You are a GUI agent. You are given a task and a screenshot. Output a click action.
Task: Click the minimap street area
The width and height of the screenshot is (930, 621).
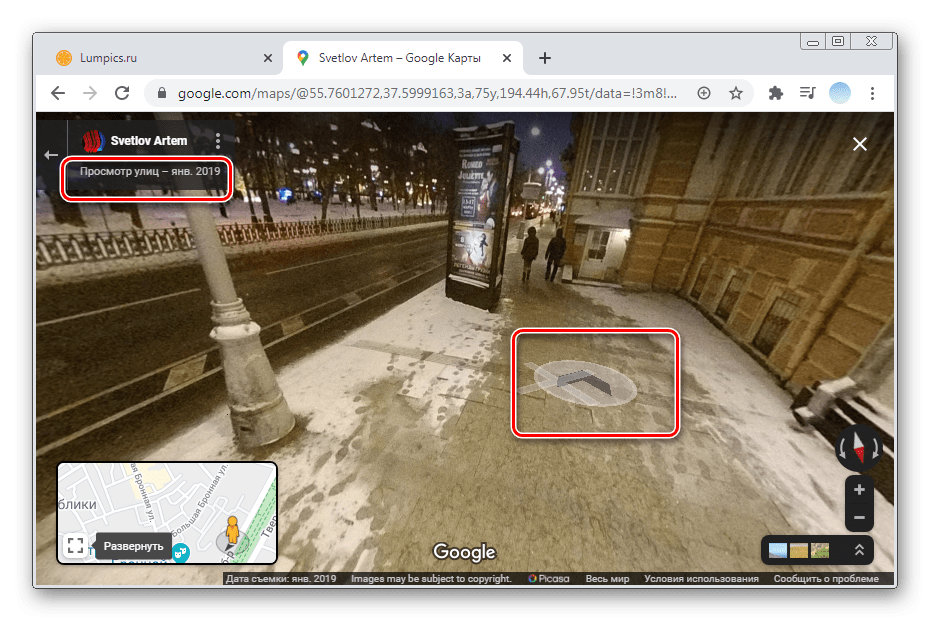click(167, 512)
